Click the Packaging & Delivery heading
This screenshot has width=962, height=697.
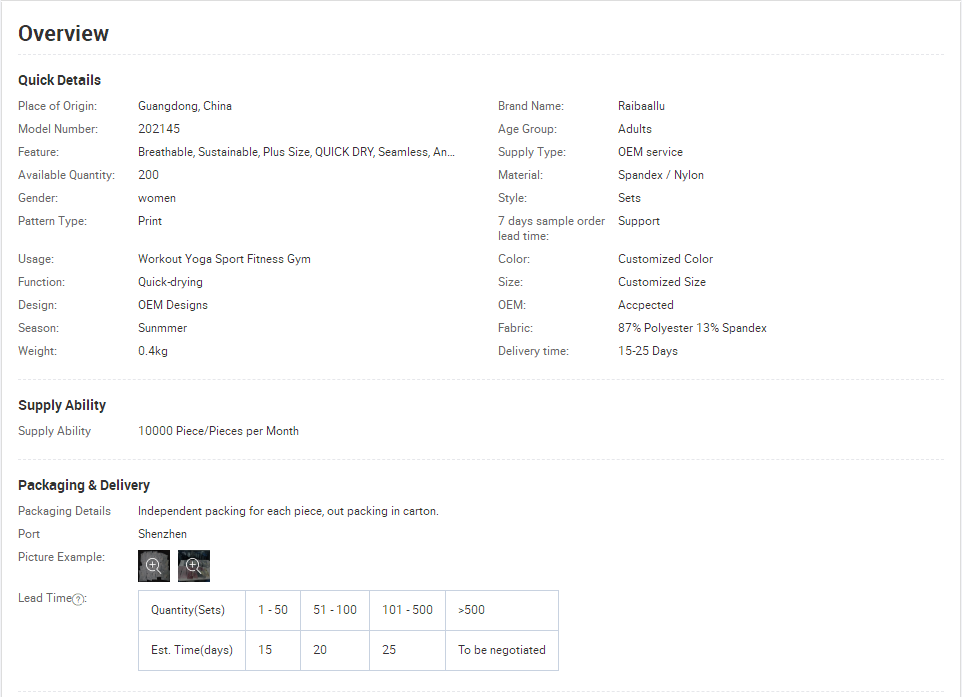click(x=84, y=485)
